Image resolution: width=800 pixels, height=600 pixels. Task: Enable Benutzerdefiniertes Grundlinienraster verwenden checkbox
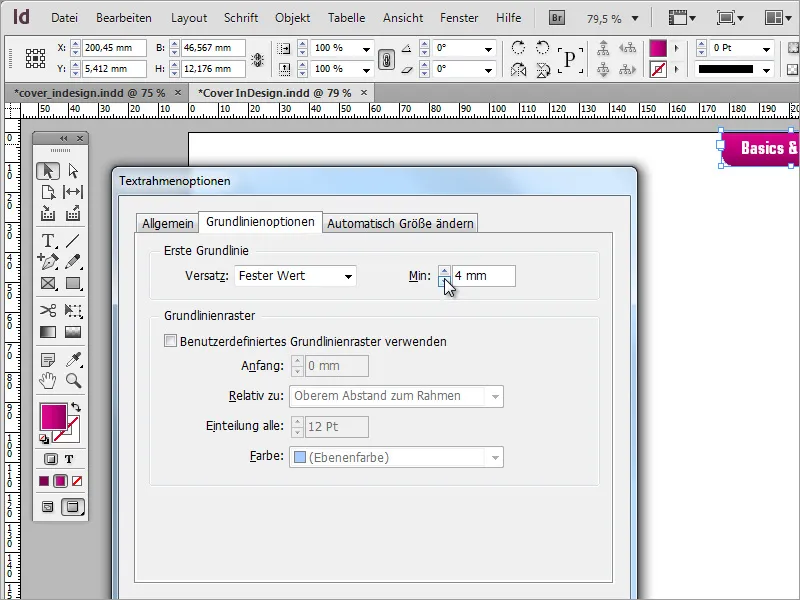[170, 341]
